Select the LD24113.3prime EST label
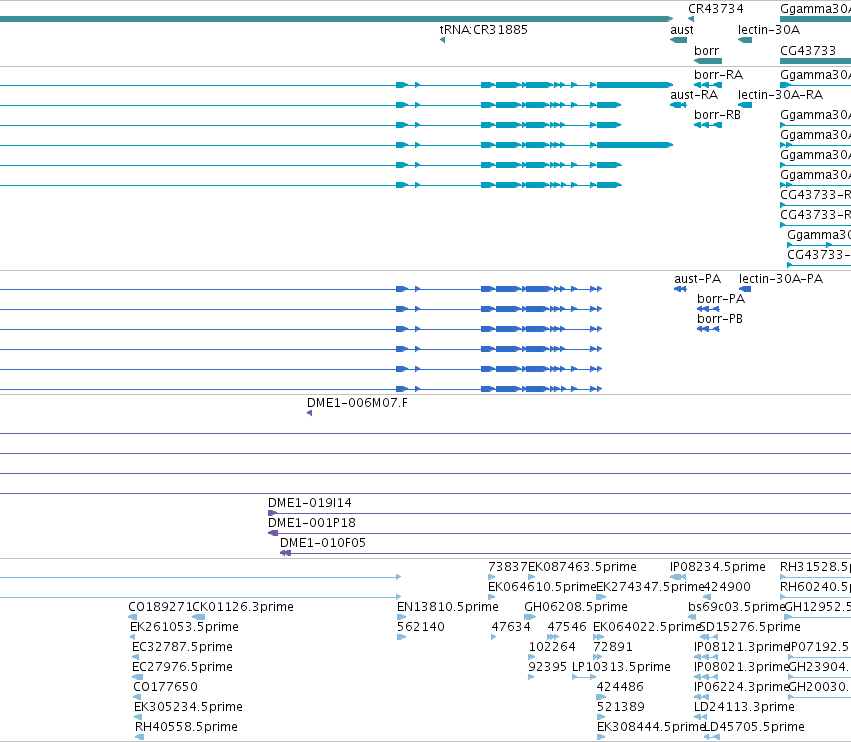This screenshot has width=851, height=742. pos(744,707)
